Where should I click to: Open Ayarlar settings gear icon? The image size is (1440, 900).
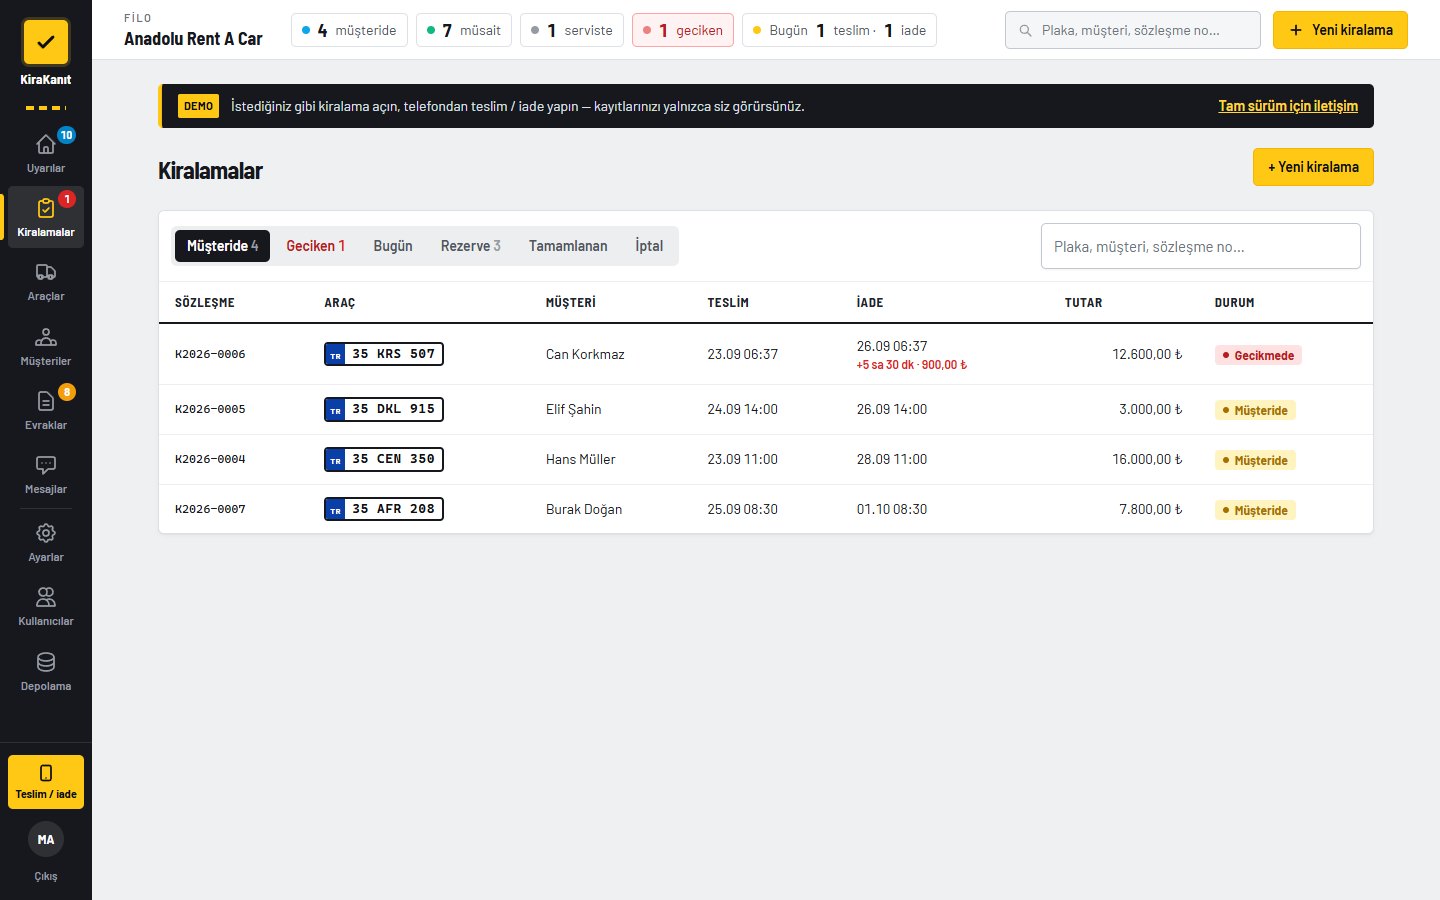46,533
